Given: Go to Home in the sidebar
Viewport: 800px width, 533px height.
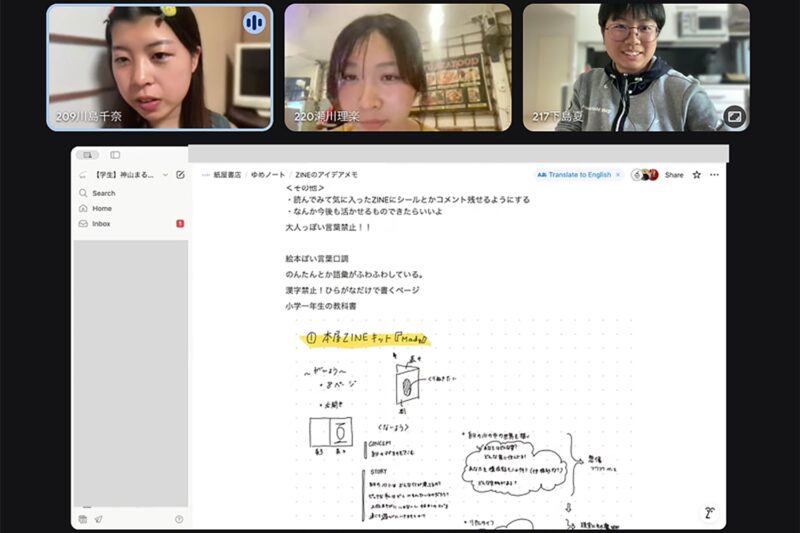Looking at the screenshot, I should [x=101, y=208].
